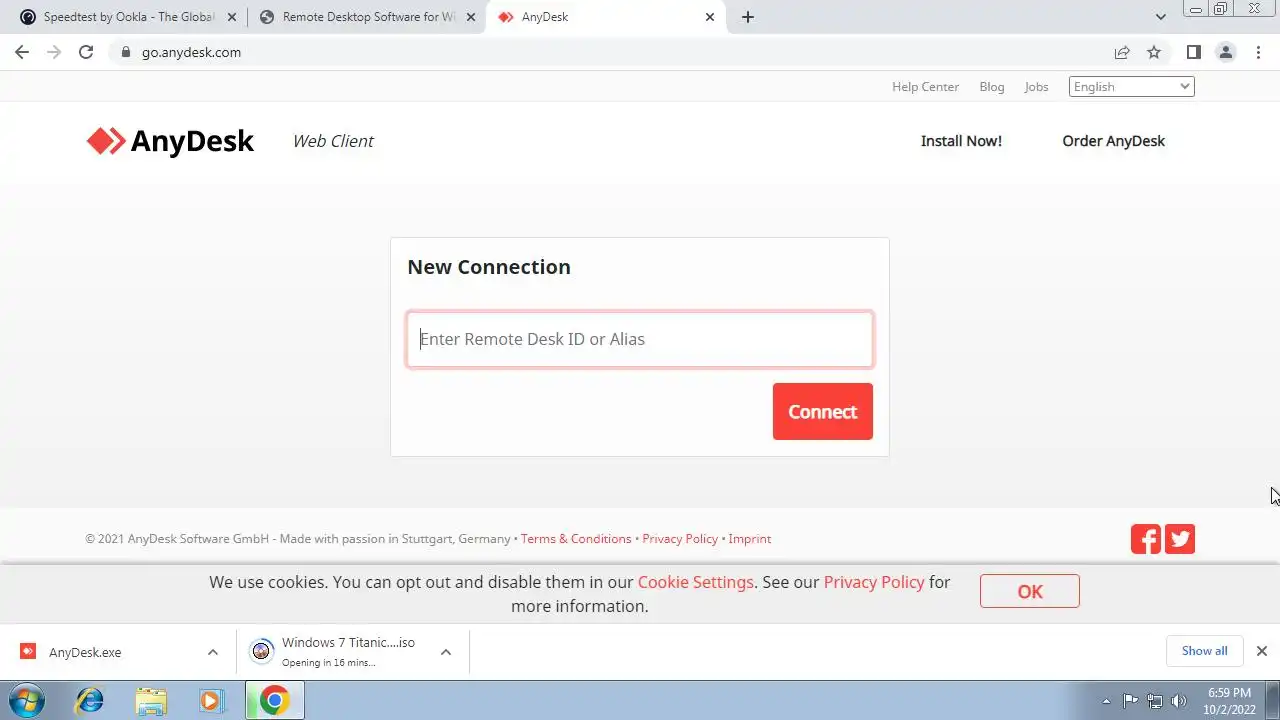Close the Remote Desktop Software tab
The image size is (1280, 720).
[x=471, y=17]
